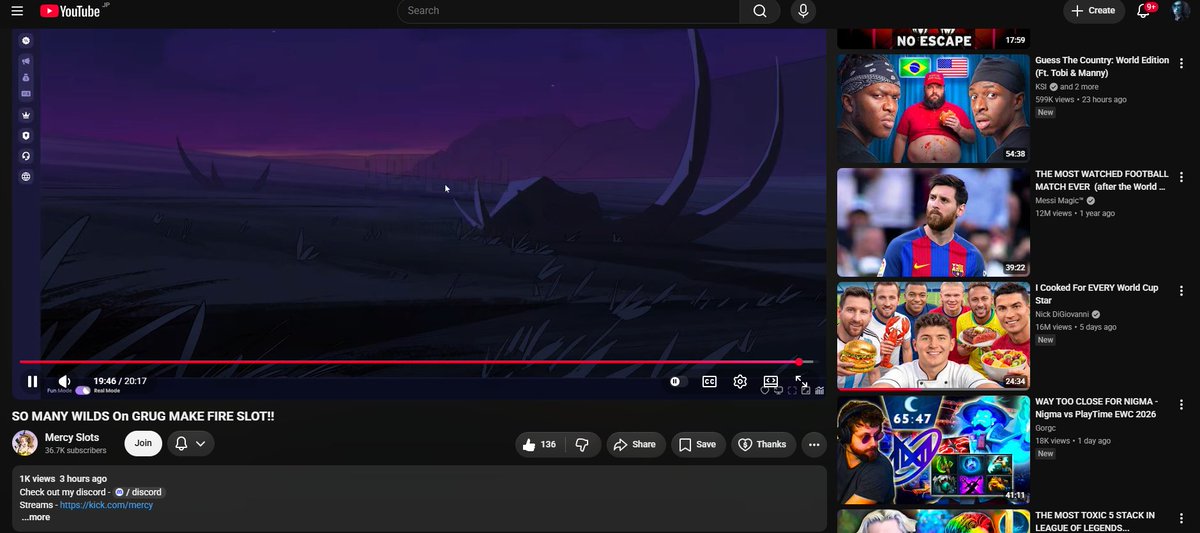Click 'THE MOST TOXIC 5 STACK' title

(x=1095, y=521)
